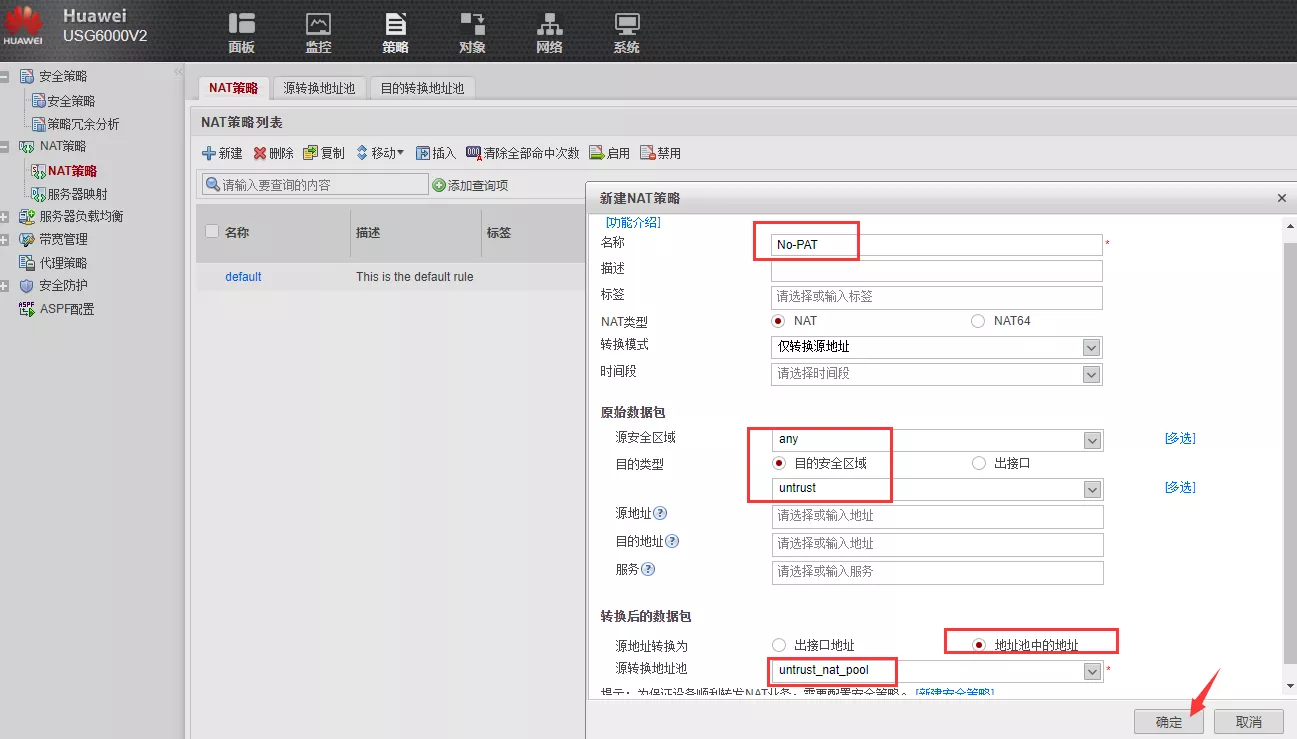Click the 描述 description input field
1297x739 pixels.
pos(936,271)
